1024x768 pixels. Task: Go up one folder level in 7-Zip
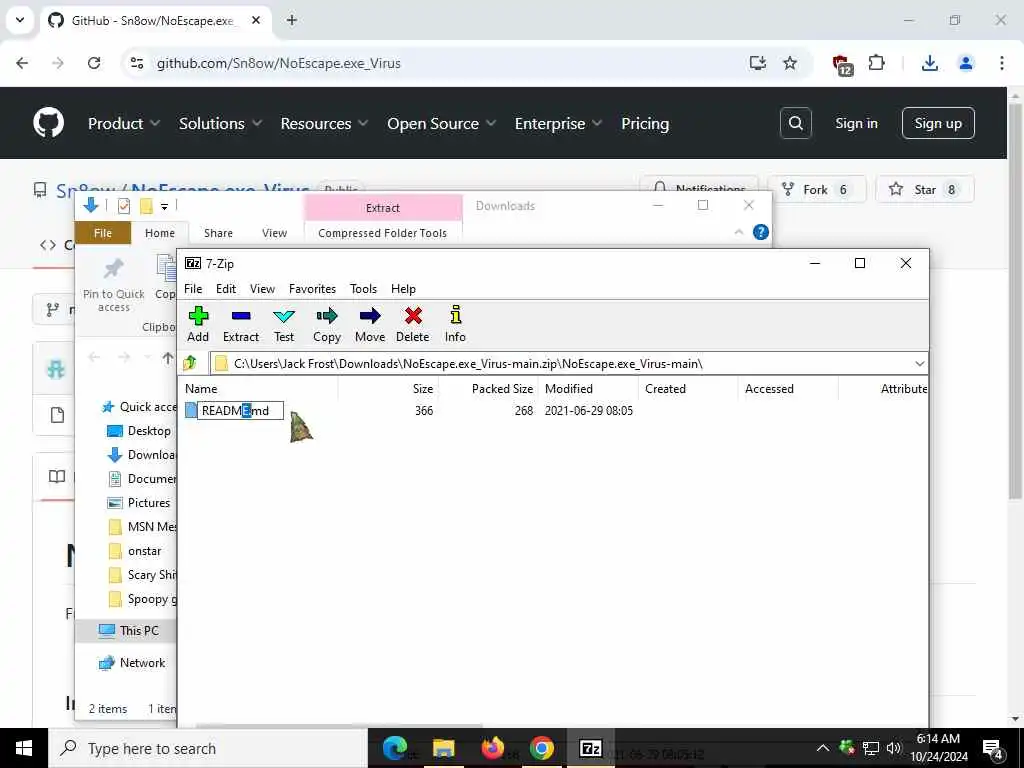coord(190,363)
